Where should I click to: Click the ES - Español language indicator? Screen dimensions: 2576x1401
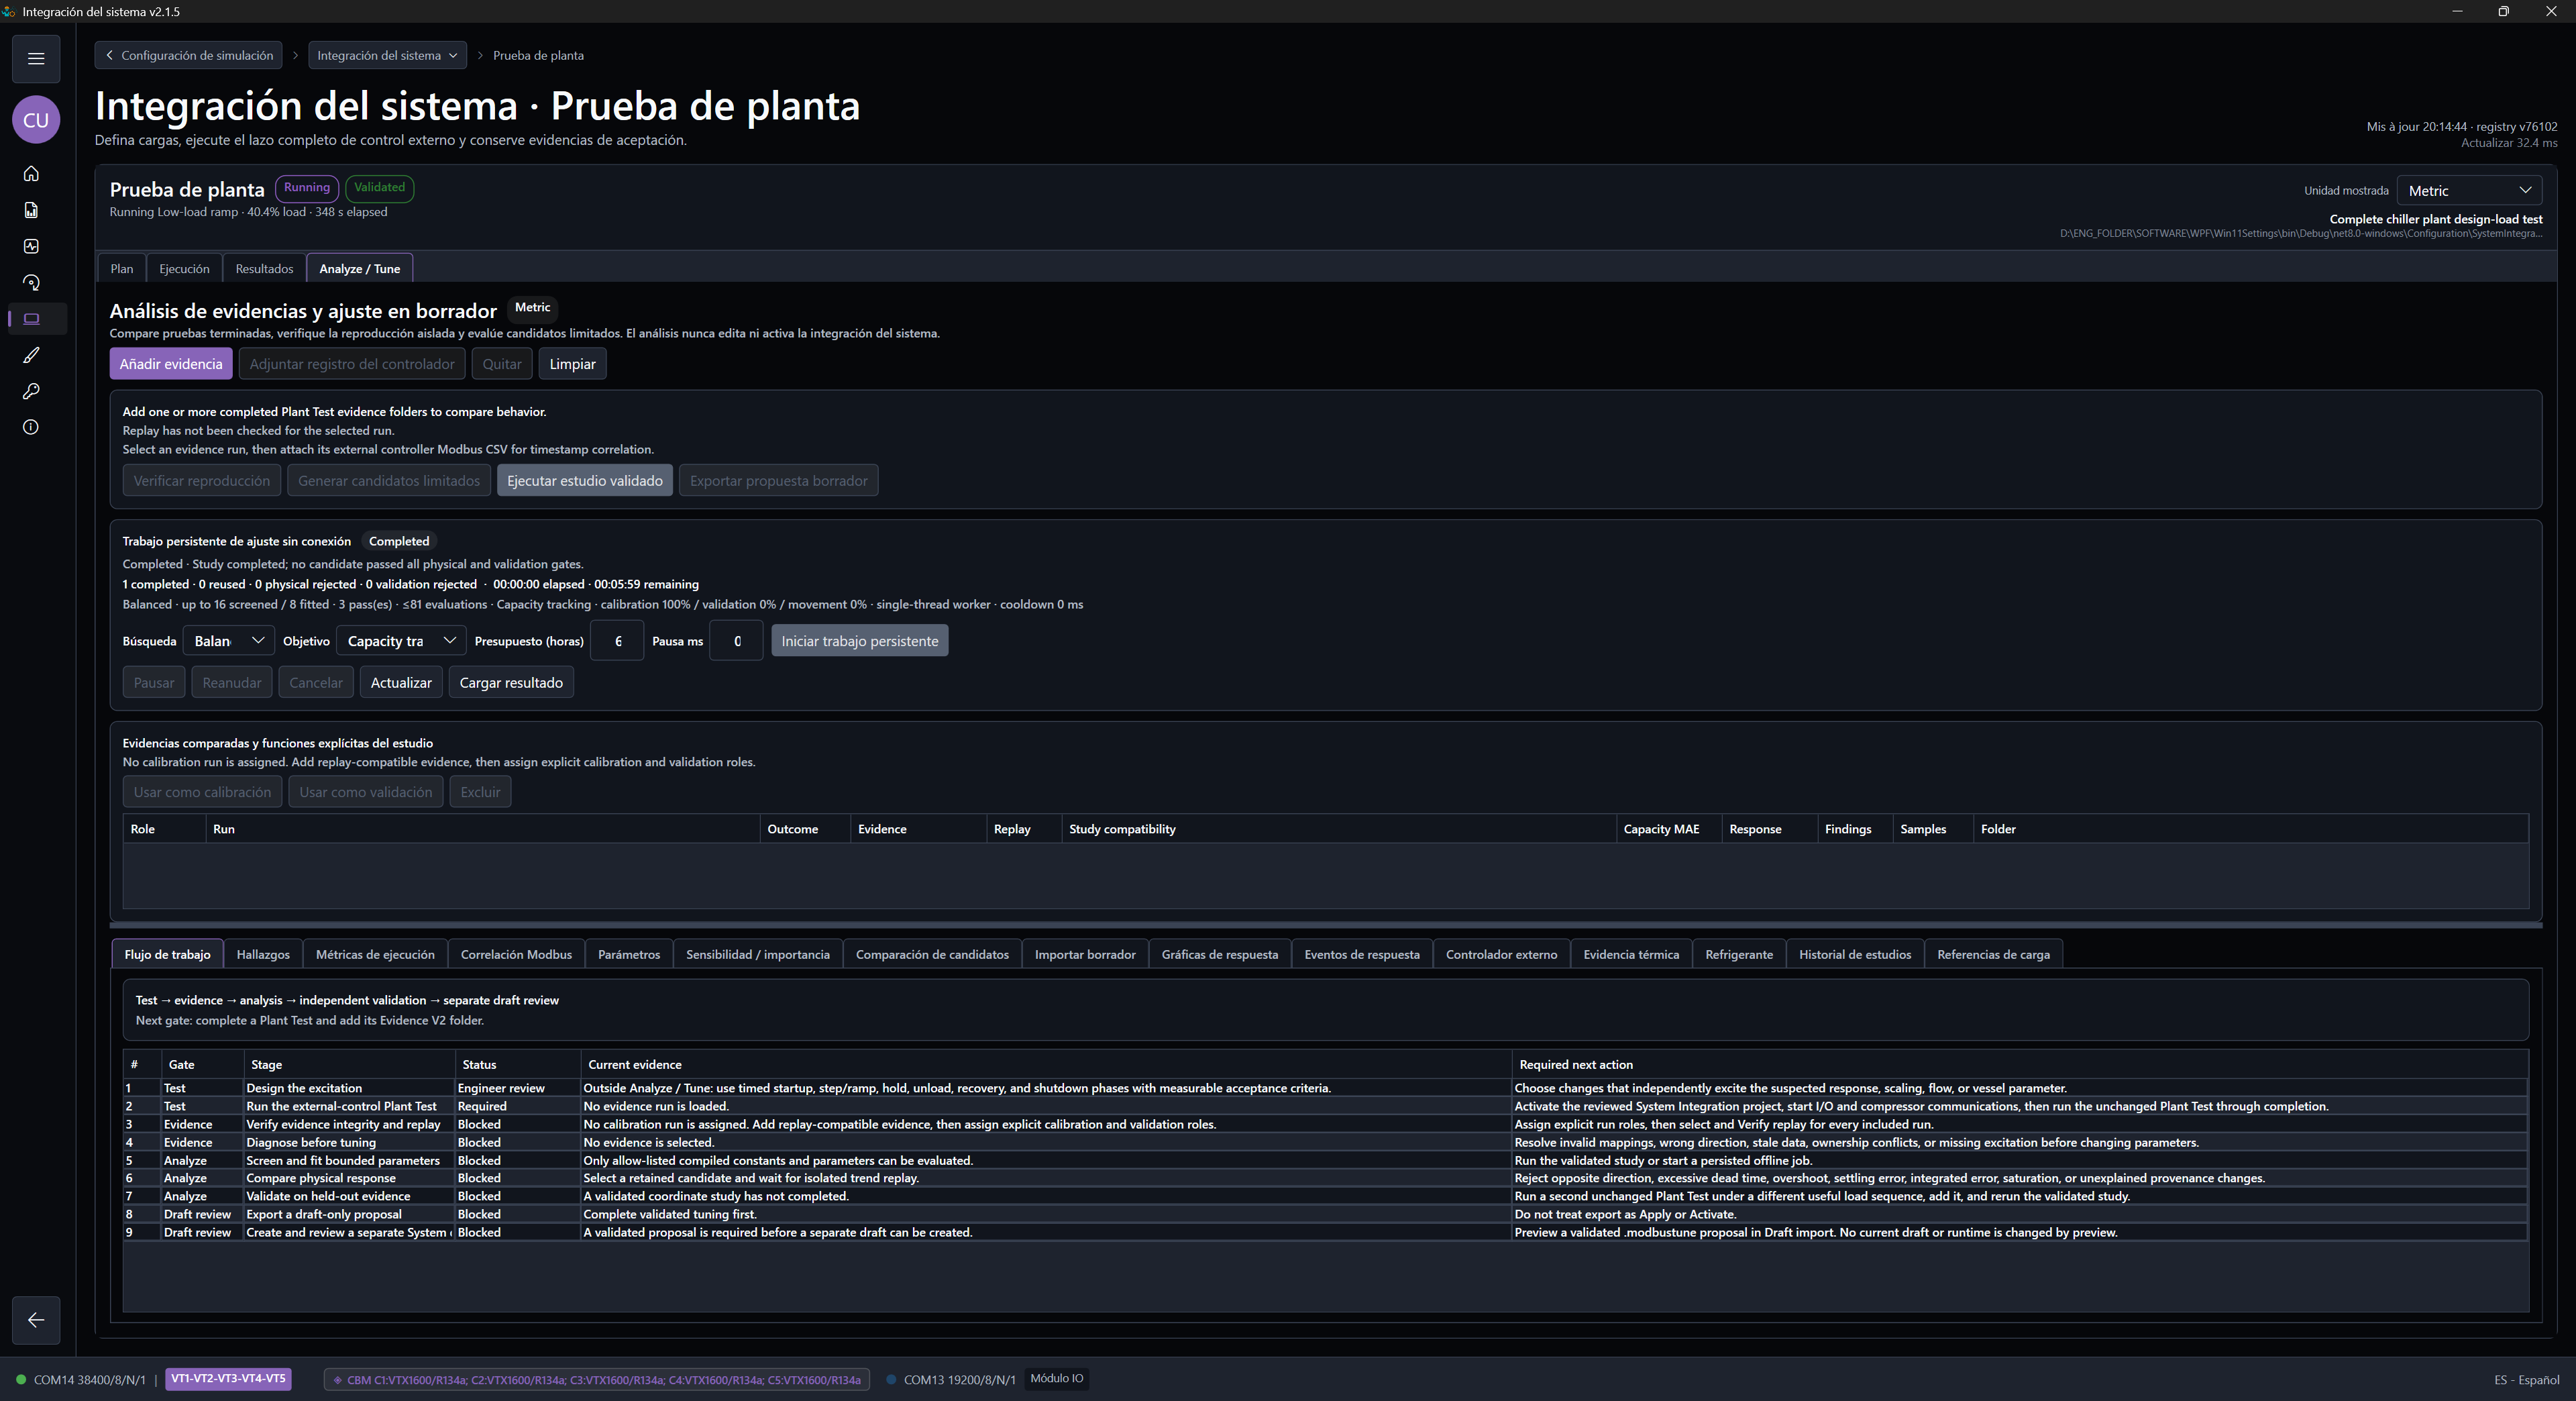2526,1380
